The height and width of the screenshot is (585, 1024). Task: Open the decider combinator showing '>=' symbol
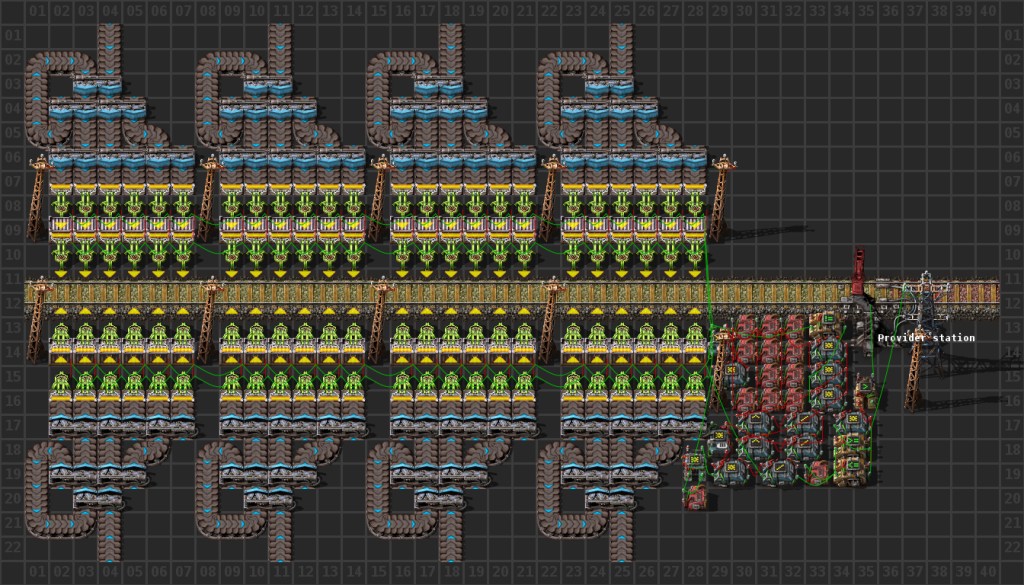tap(851, 444)
